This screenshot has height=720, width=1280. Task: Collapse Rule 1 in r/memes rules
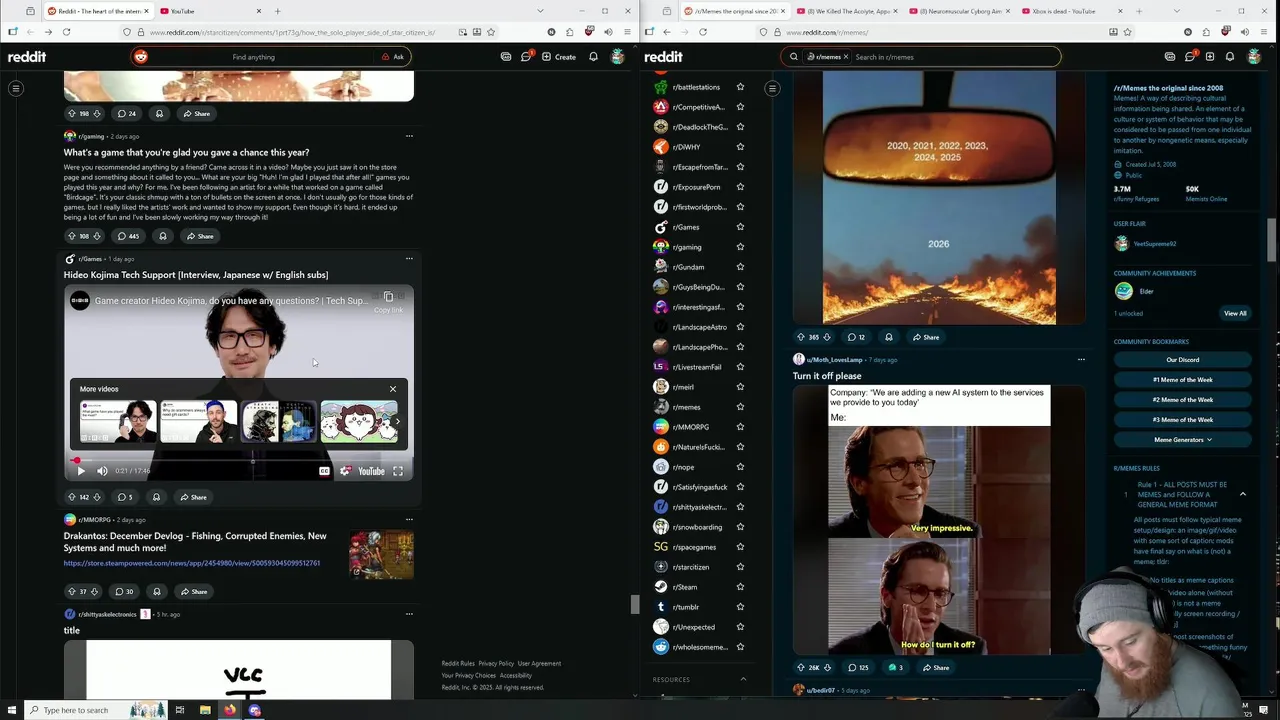(1243, 494)
